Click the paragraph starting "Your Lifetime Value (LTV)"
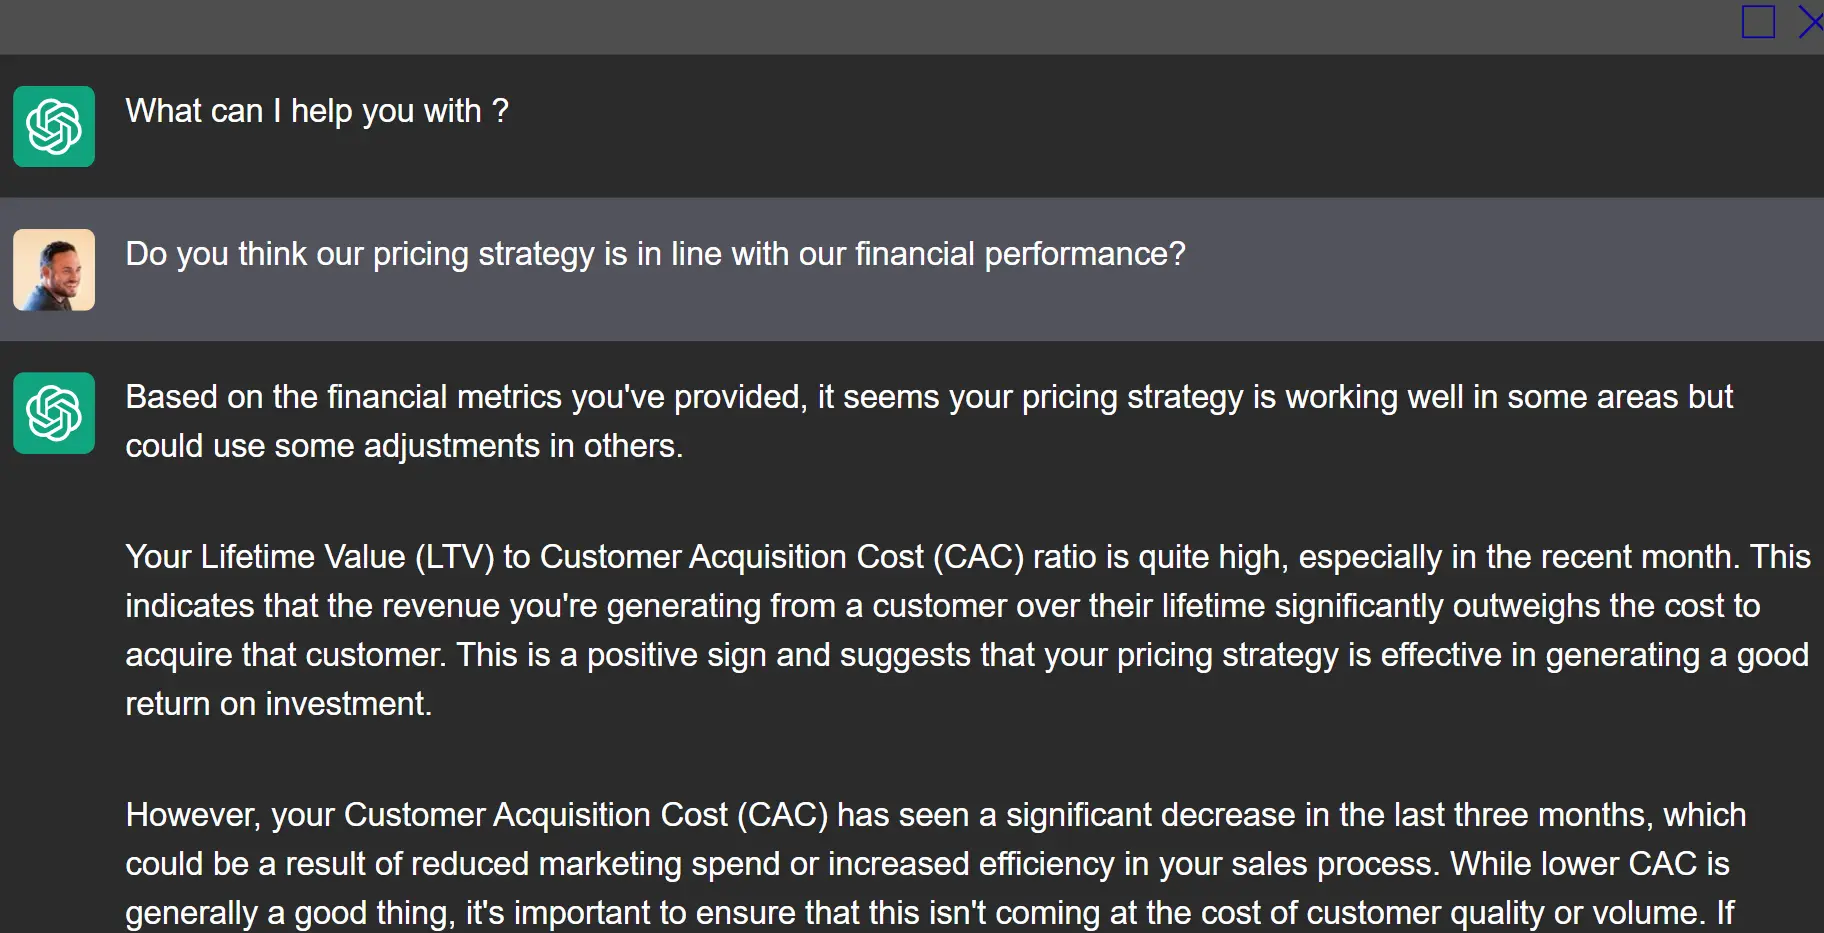 click(x=967, y=630)
